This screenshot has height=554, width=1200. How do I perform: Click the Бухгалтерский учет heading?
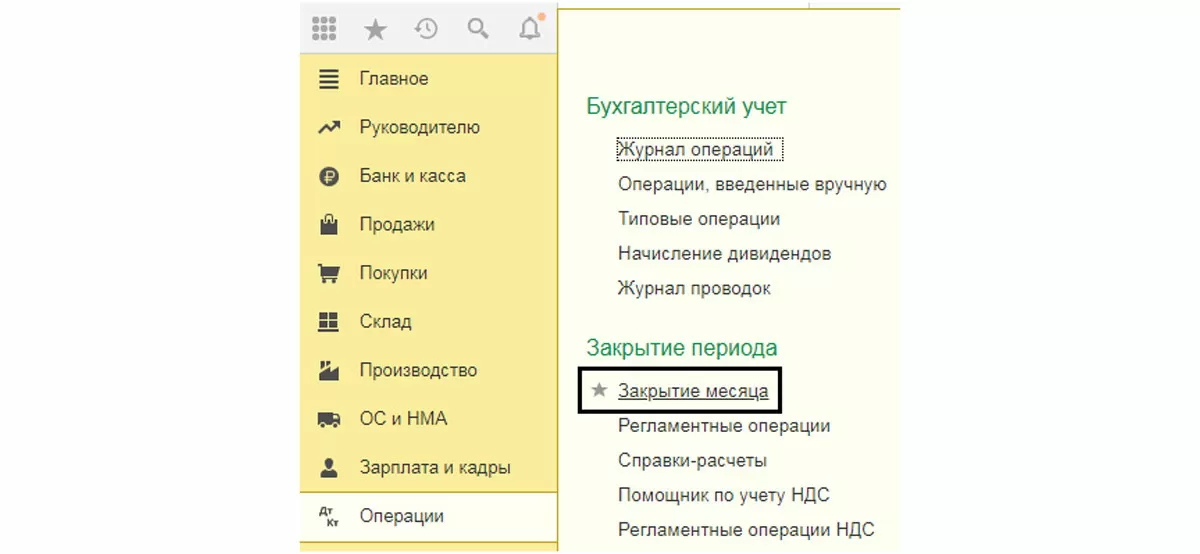[x=686, y=107]
